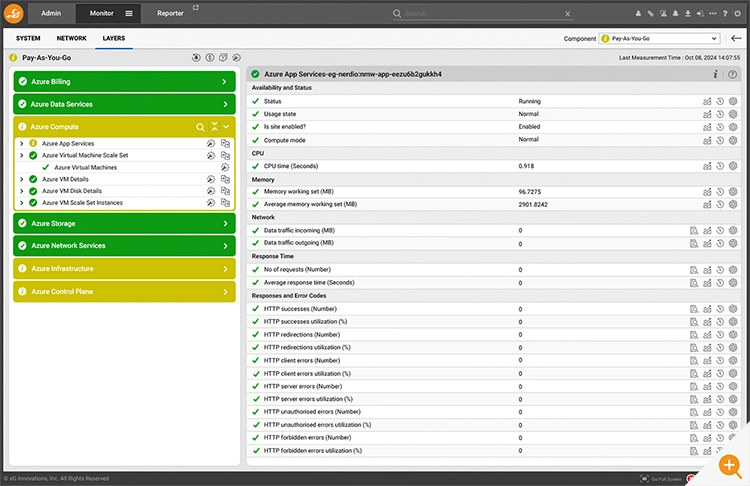Expand Azure VM Disk Details tree node
The image size is (750, 486).
(x=21, y=191)
